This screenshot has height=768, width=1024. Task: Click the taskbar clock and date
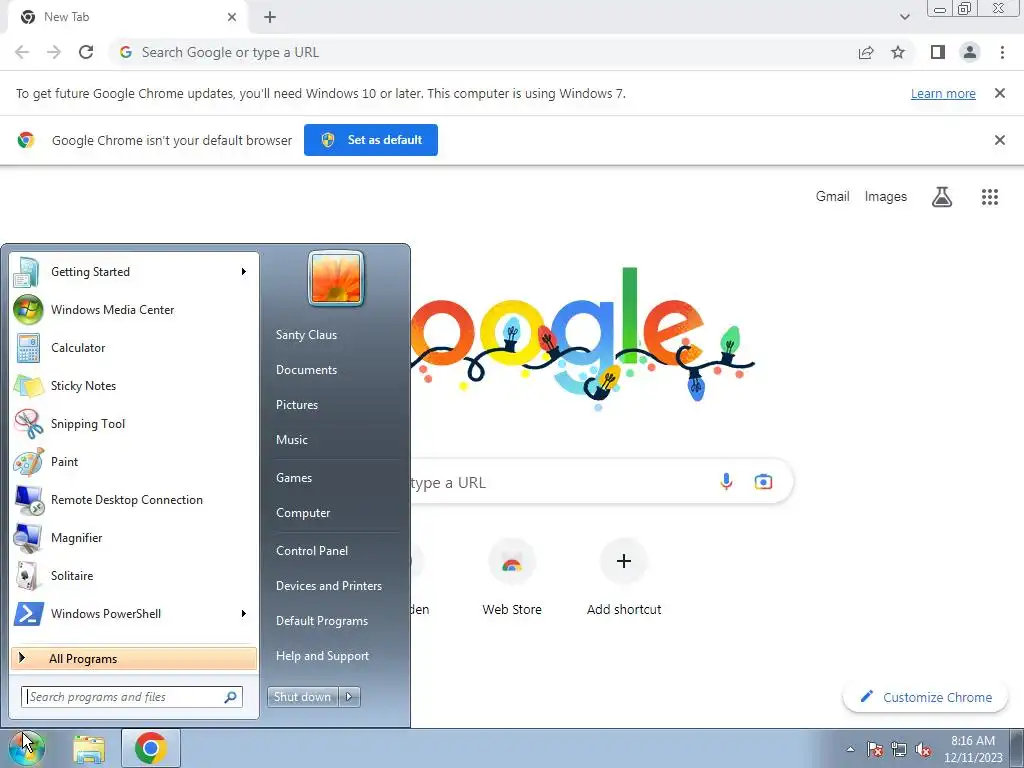[x=973, y=749]
